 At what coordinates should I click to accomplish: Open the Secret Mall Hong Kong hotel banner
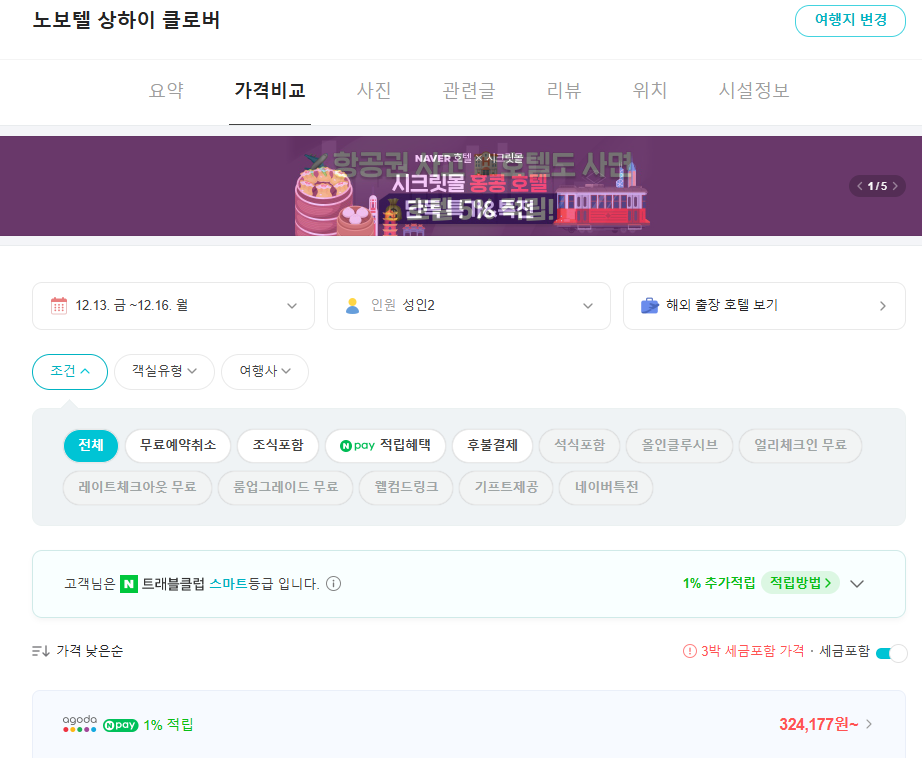[x=461, y=186]
